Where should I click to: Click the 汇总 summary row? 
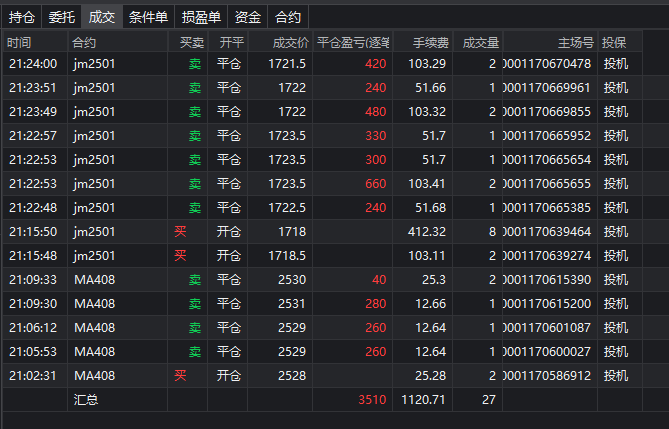(x=86, y=400)
